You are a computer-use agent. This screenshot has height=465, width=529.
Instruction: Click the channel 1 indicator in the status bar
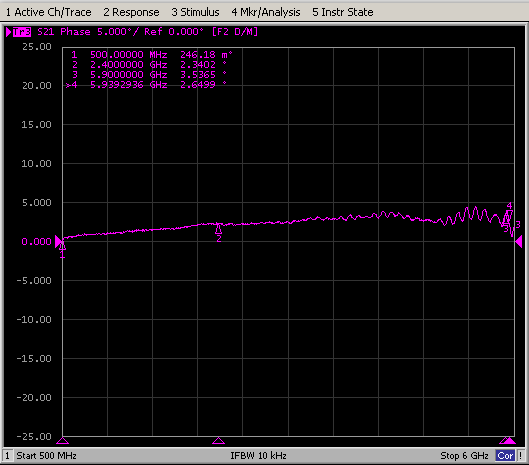7,456
